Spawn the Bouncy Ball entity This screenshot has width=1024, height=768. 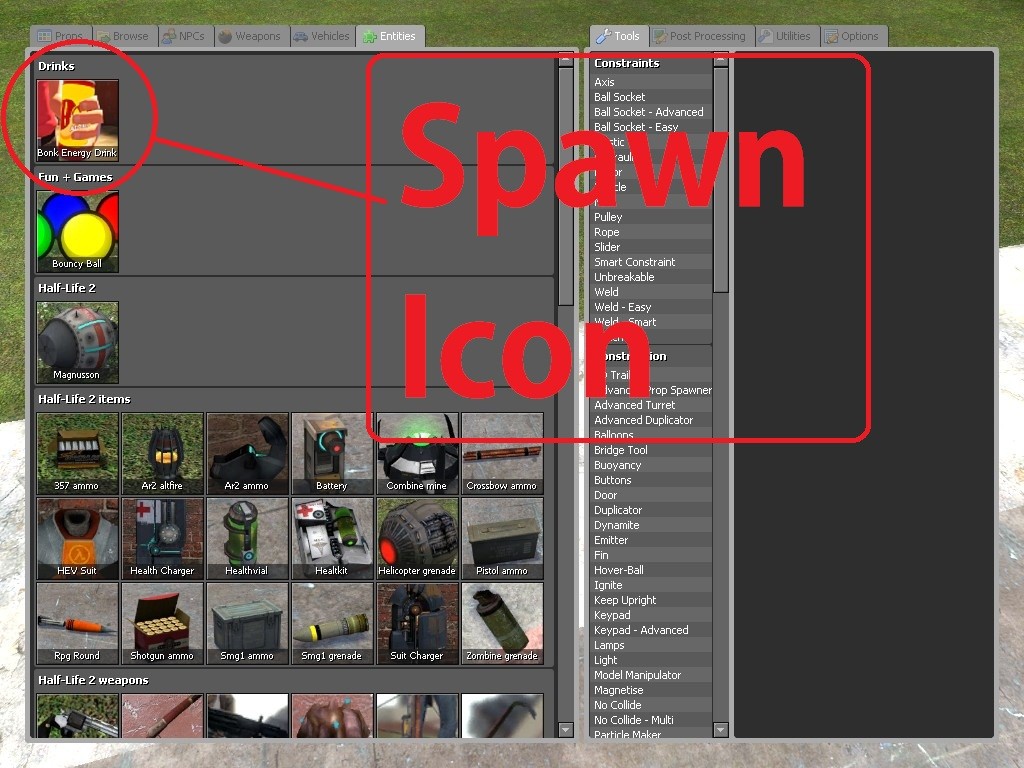[x=77, y=231]
